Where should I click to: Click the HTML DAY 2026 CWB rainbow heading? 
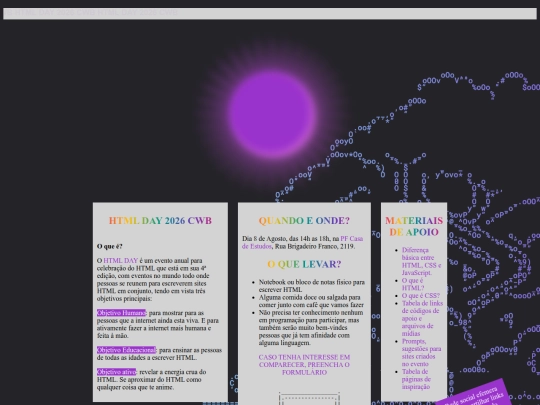pos(160,220)
